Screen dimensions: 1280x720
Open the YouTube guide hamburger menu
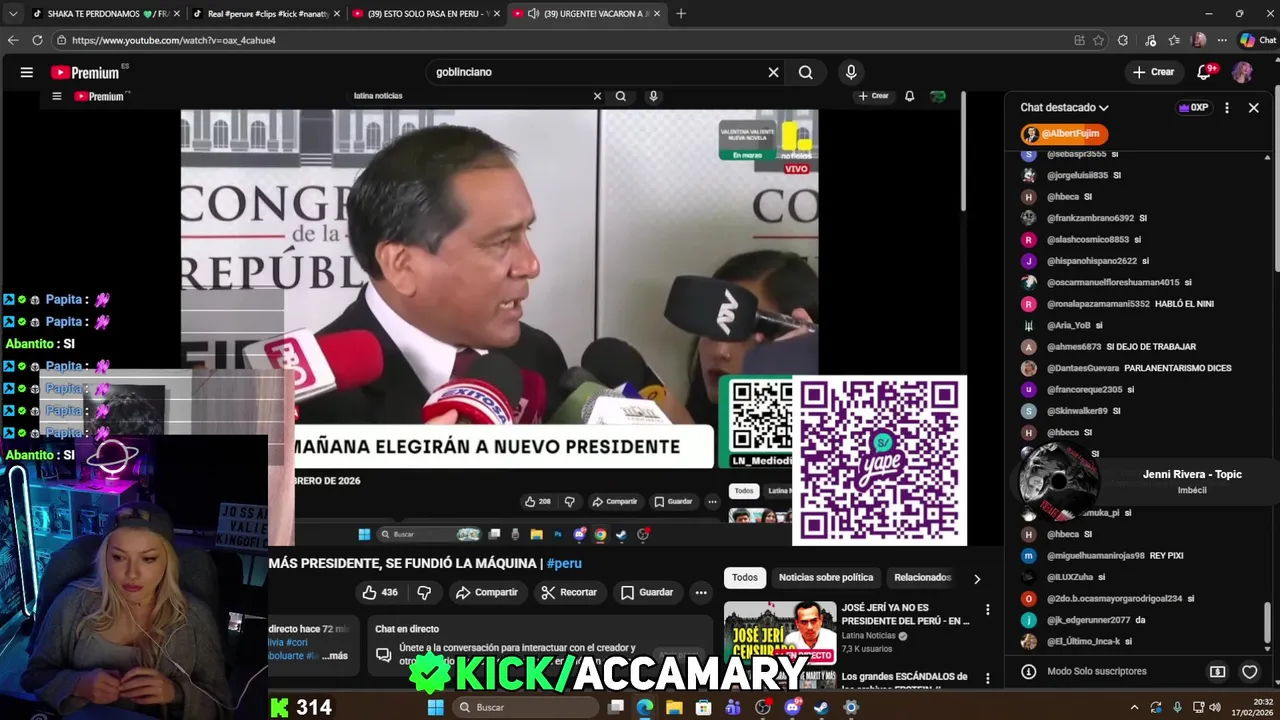(27, 72)
